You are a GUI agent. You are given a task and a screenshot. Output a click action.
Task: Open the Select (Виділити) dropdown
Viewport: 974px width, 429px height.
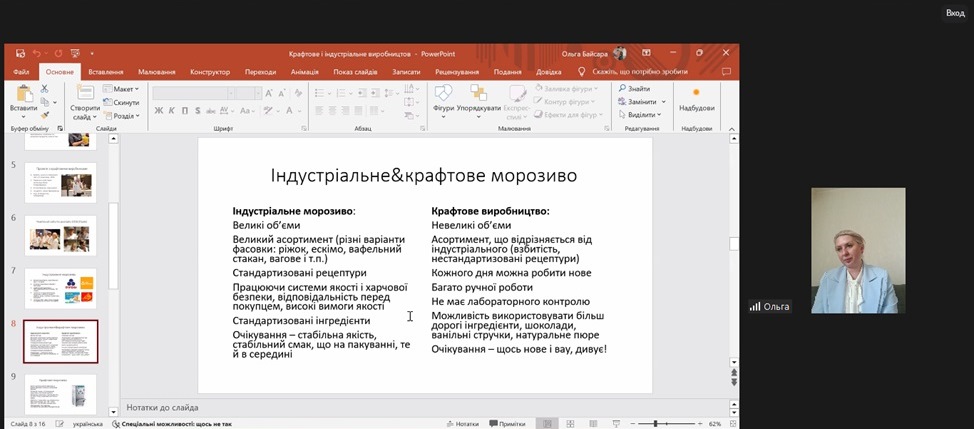point(640,115)
